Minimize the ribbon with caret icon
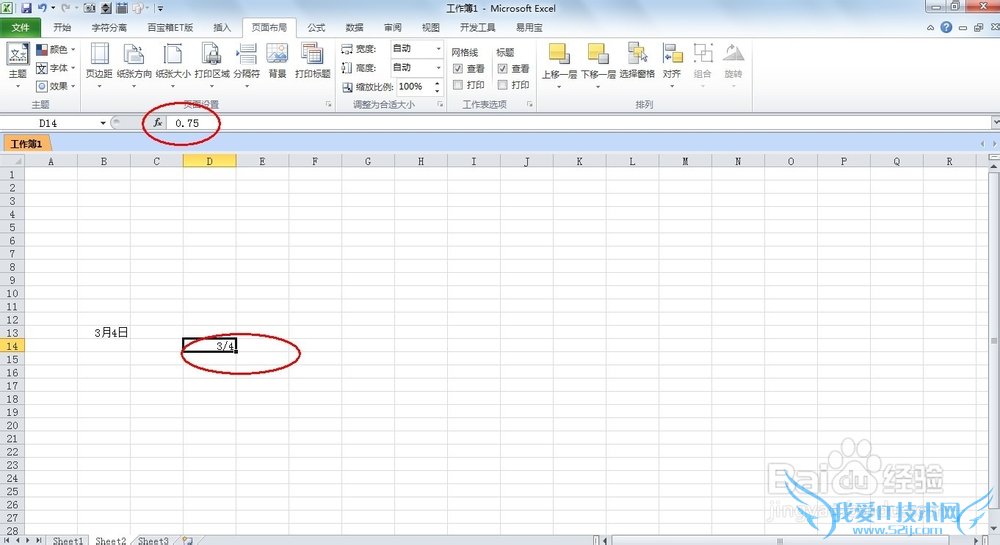The height and width of the screenshot is (545, 1000). click(930, 27)
